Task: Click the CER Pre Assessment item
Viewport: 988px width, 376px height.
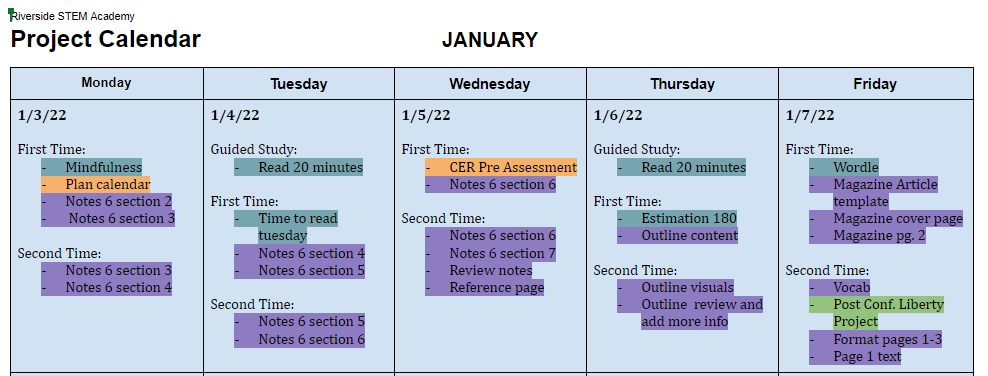Action: point(501,168)
